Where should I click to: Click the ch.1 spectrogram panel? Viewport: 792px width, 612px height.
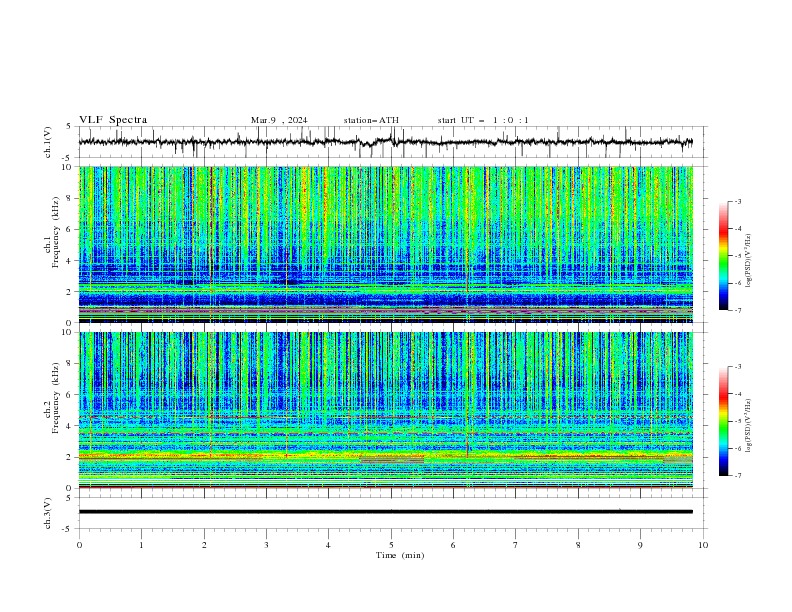[x=386, y=244]
